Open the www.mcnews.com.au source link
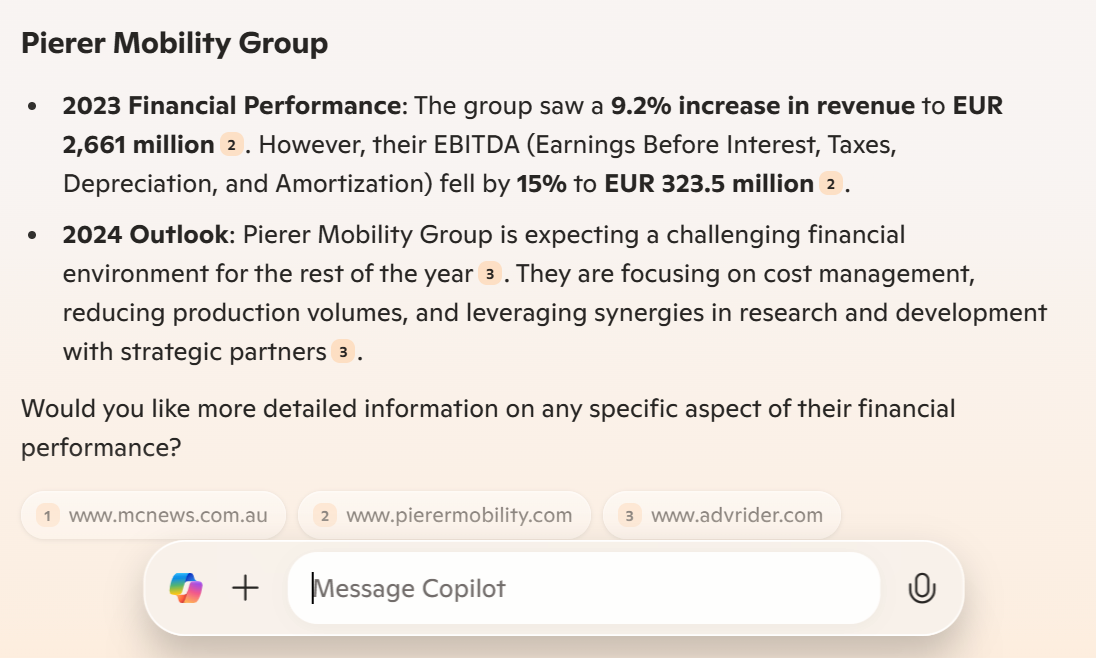Viewport: 1096px width, 658px height. 153,515
